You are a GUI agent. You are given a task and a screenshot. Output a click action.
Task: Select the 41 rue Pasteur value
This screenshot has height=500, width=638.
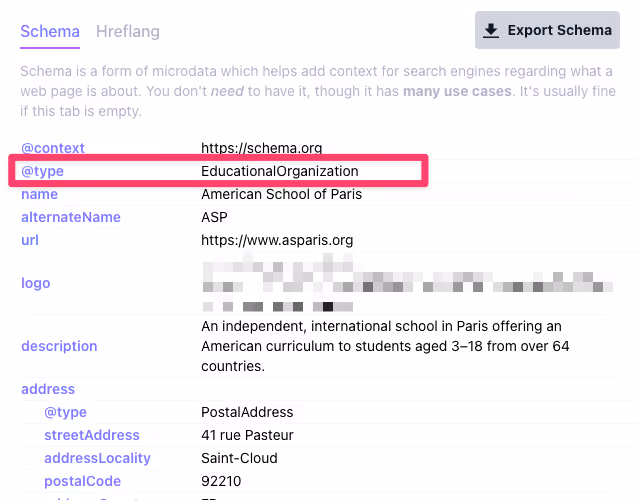tap(247, 435)
